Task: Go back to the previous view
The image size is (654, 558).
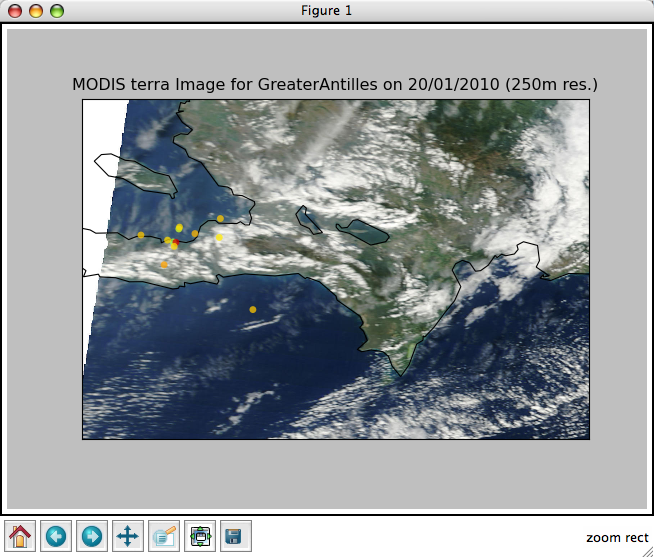Action: pyautogui.click(x=56, y=536)
